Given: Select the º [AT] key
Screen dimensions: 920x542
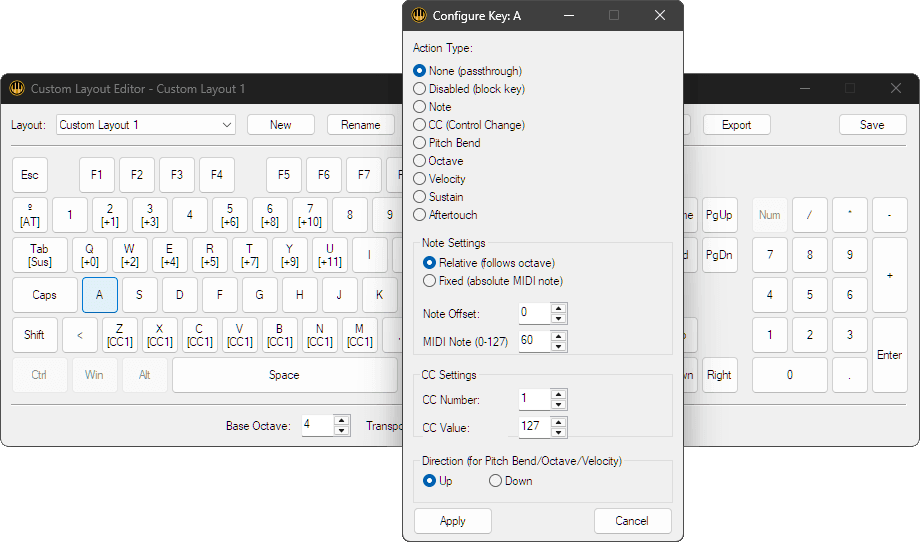Looking at the screenshot, I should click(30, 215).
